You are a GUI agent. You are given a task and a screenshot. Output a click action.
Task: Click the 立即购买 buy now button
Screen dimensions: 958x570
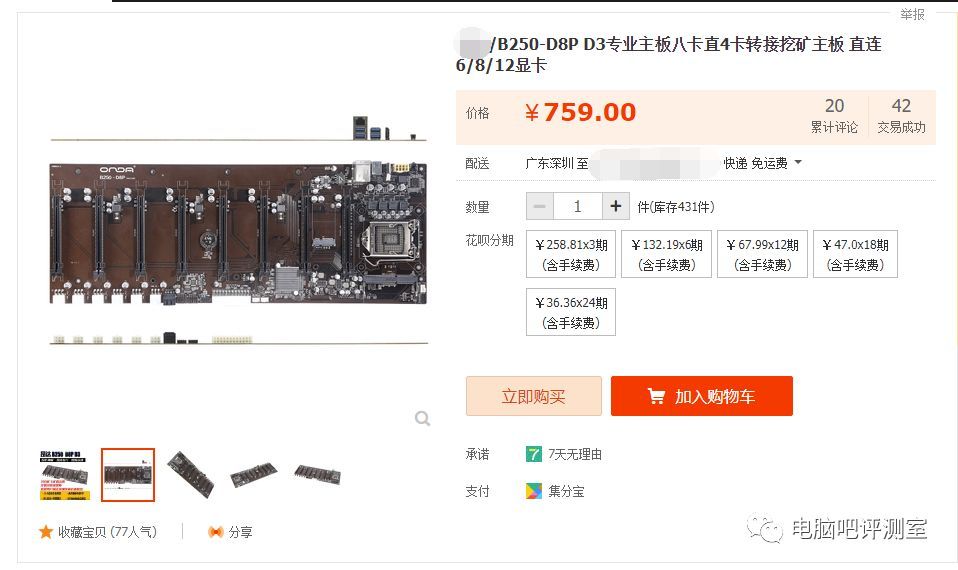533,396
